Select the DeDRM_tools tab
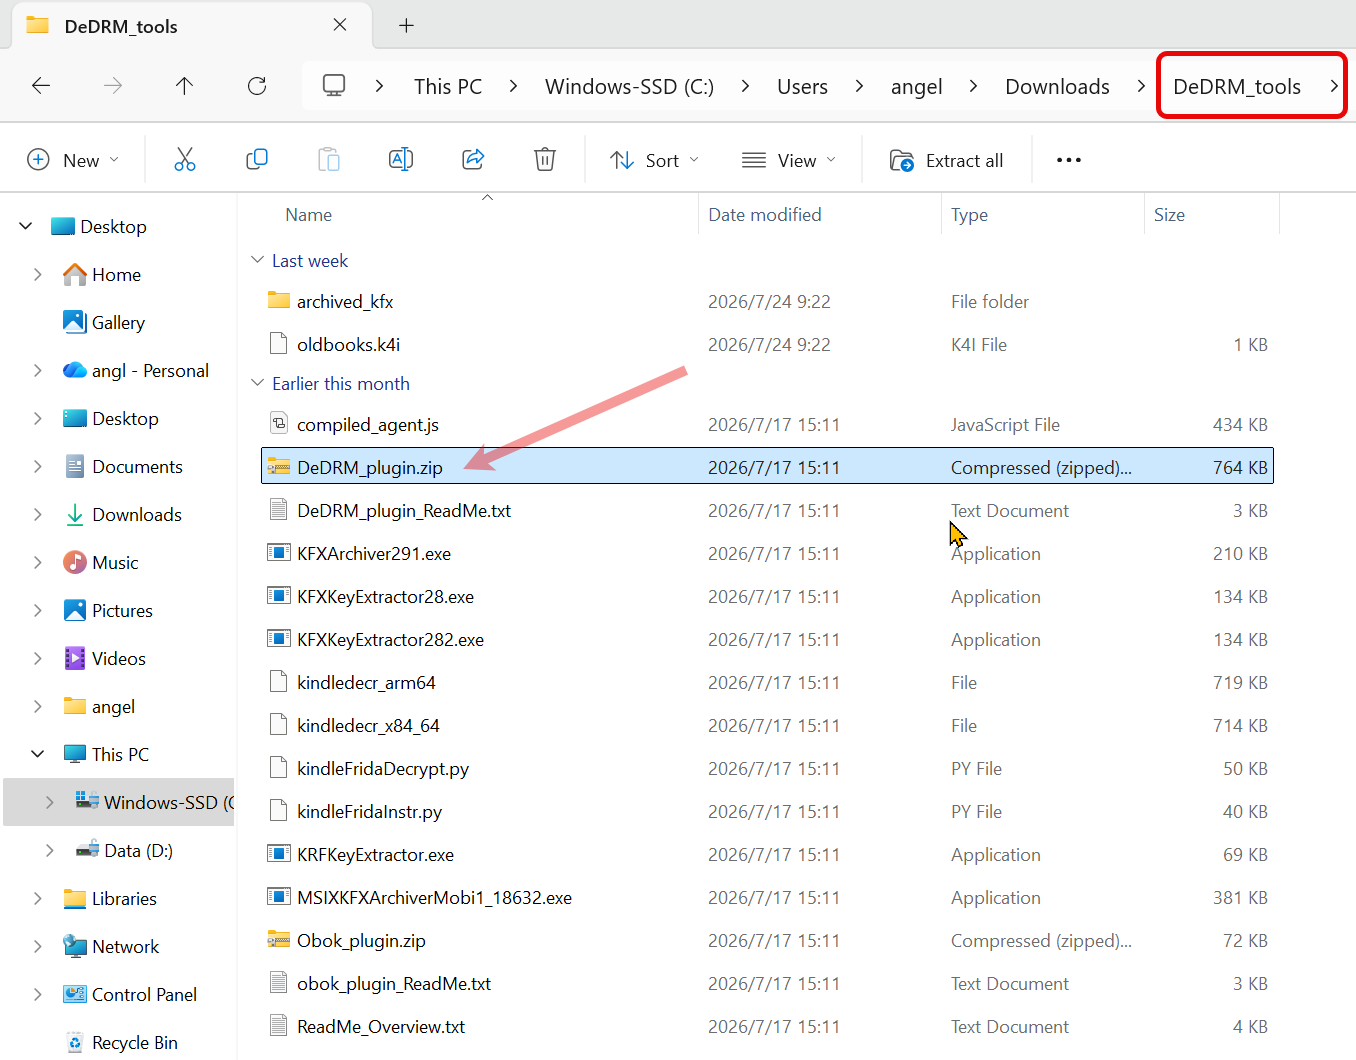 click(x=190, y=27)
